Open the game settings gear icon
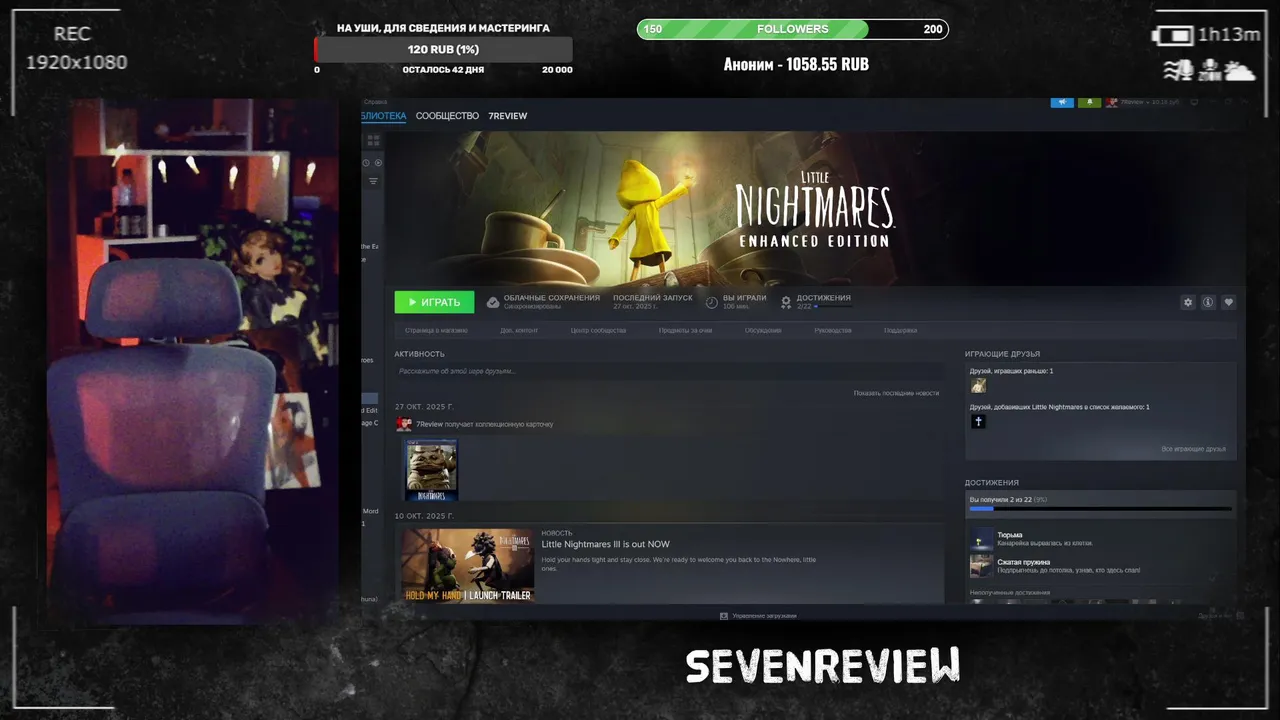This screenshot has height=720, width=1280. tap(1188, 302)
